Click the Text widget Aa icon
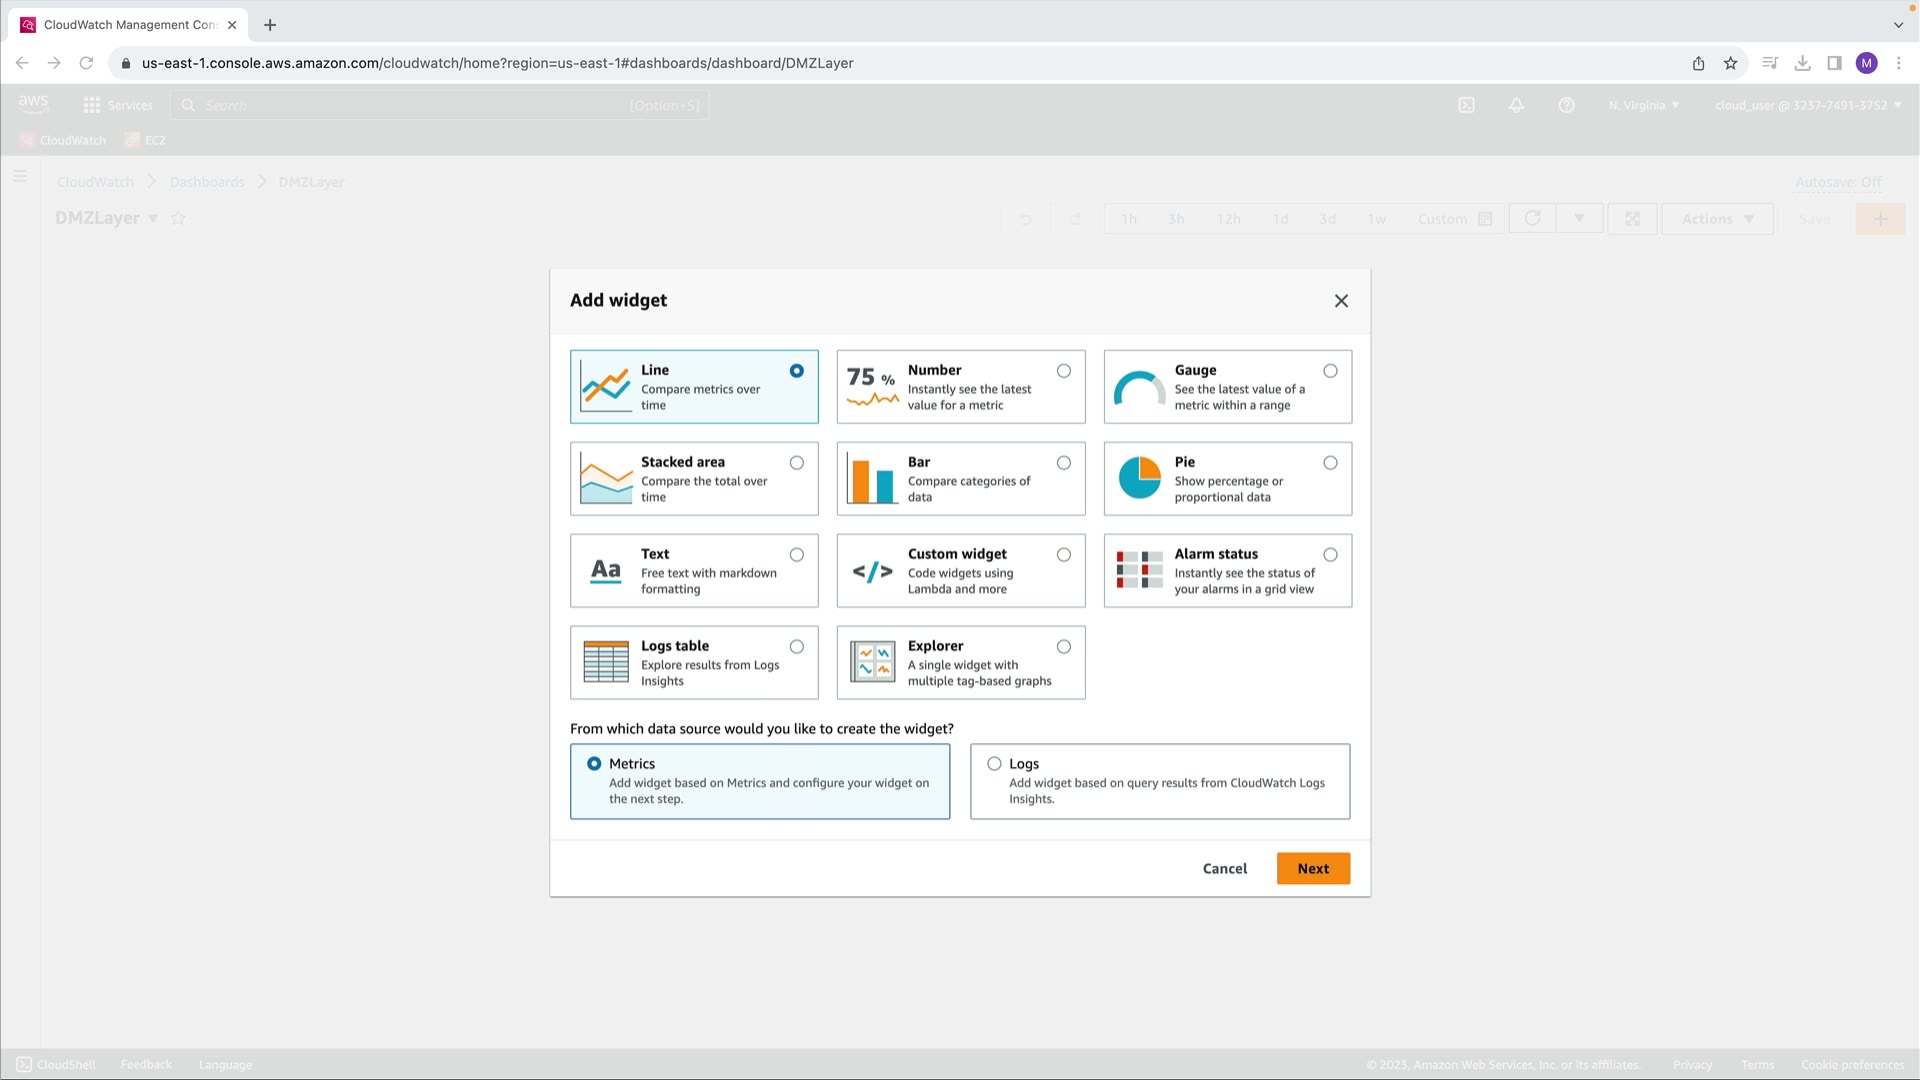The image size is (1920, 1080). click(606, 570)
